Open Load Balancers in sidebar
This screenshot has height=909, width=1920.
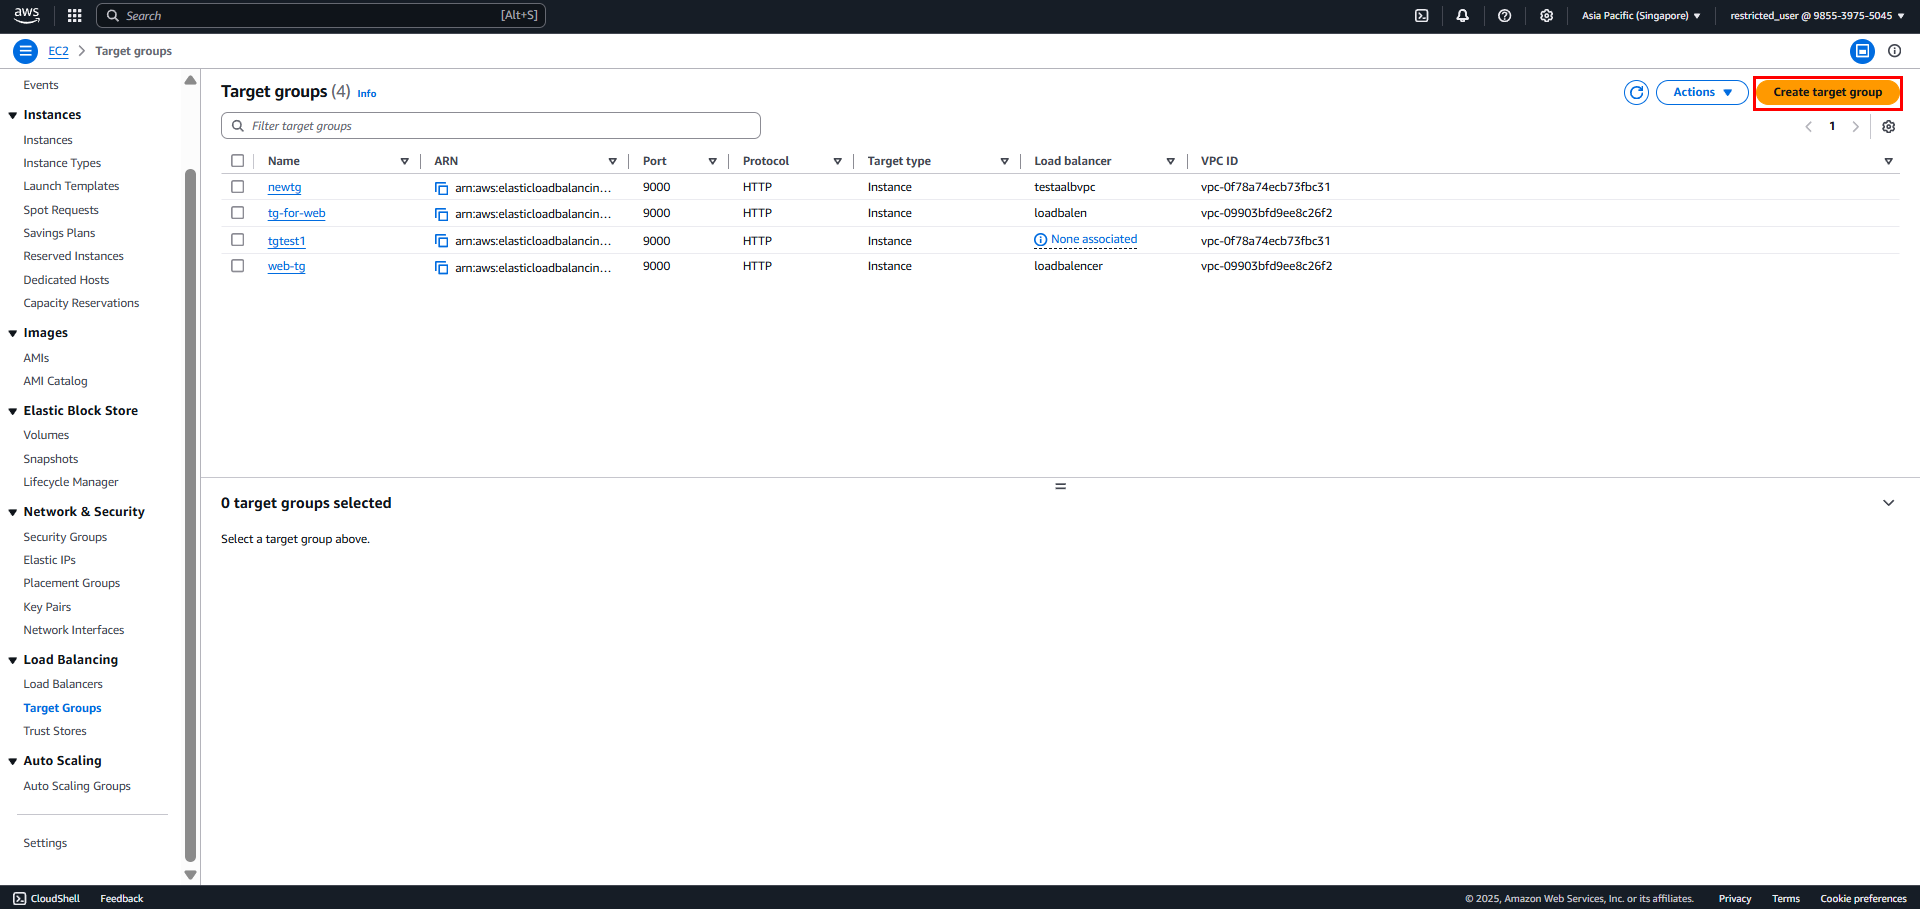(63, 684)
